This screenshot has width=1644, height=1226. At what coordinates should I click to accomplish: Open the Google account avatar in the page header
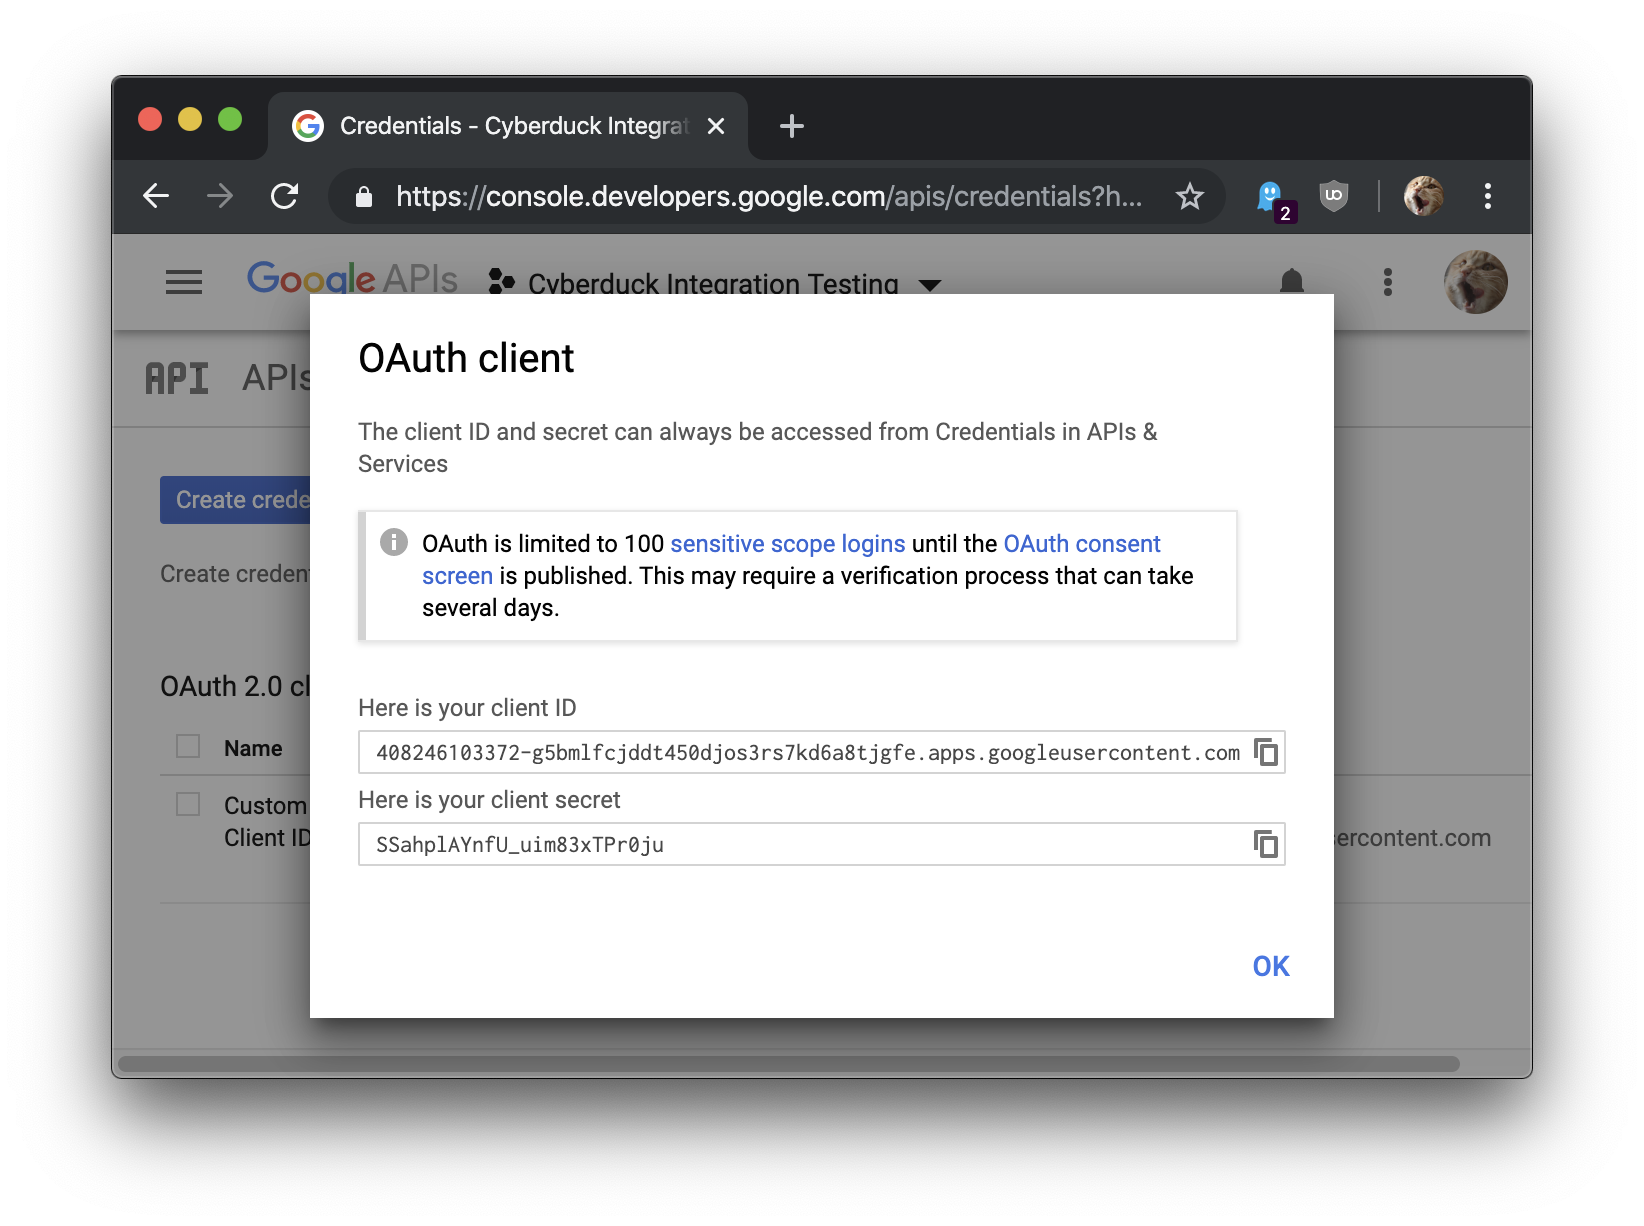(x=1476, y=282)
